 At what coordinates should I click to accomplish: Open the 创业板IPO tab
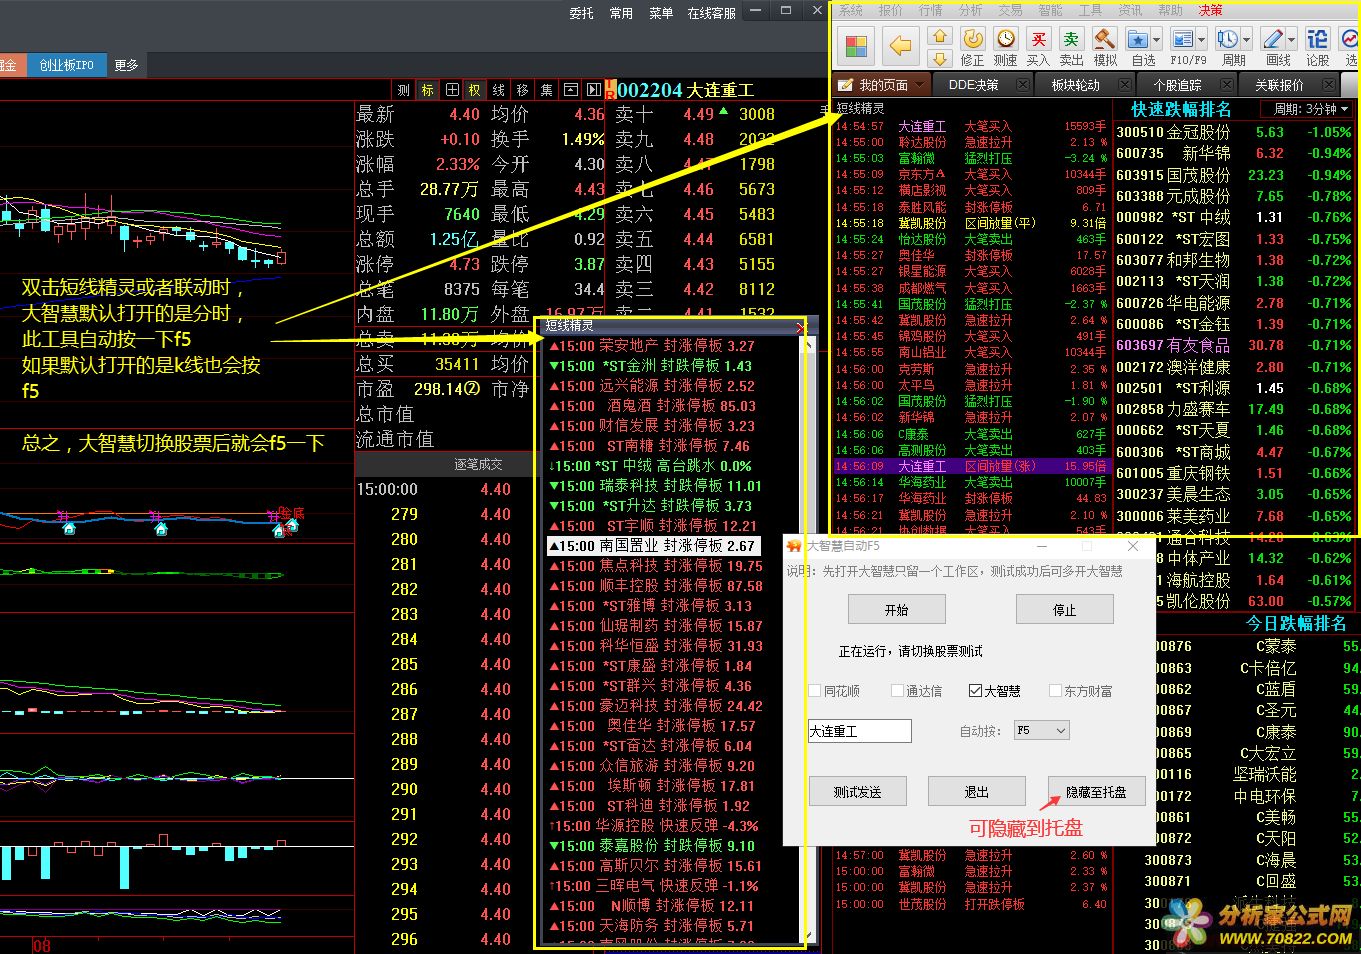pos(67,65)
